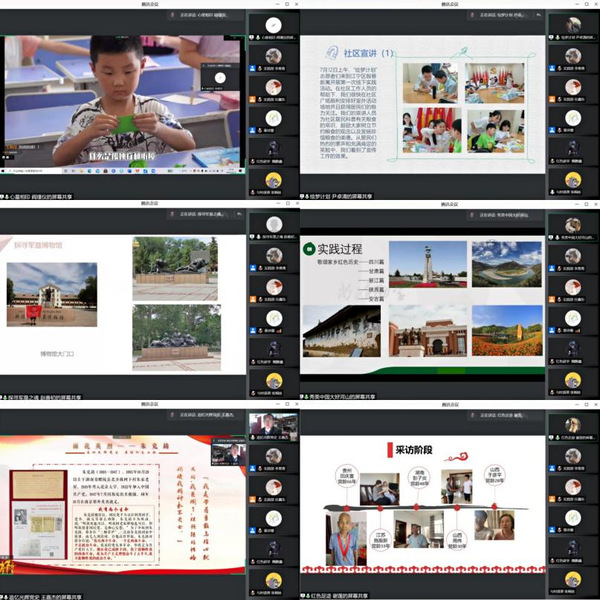Click the top participant avatar beside the 社区宣讲 slide
Screen dimensions: 600x600
click(x=572, y=24)
